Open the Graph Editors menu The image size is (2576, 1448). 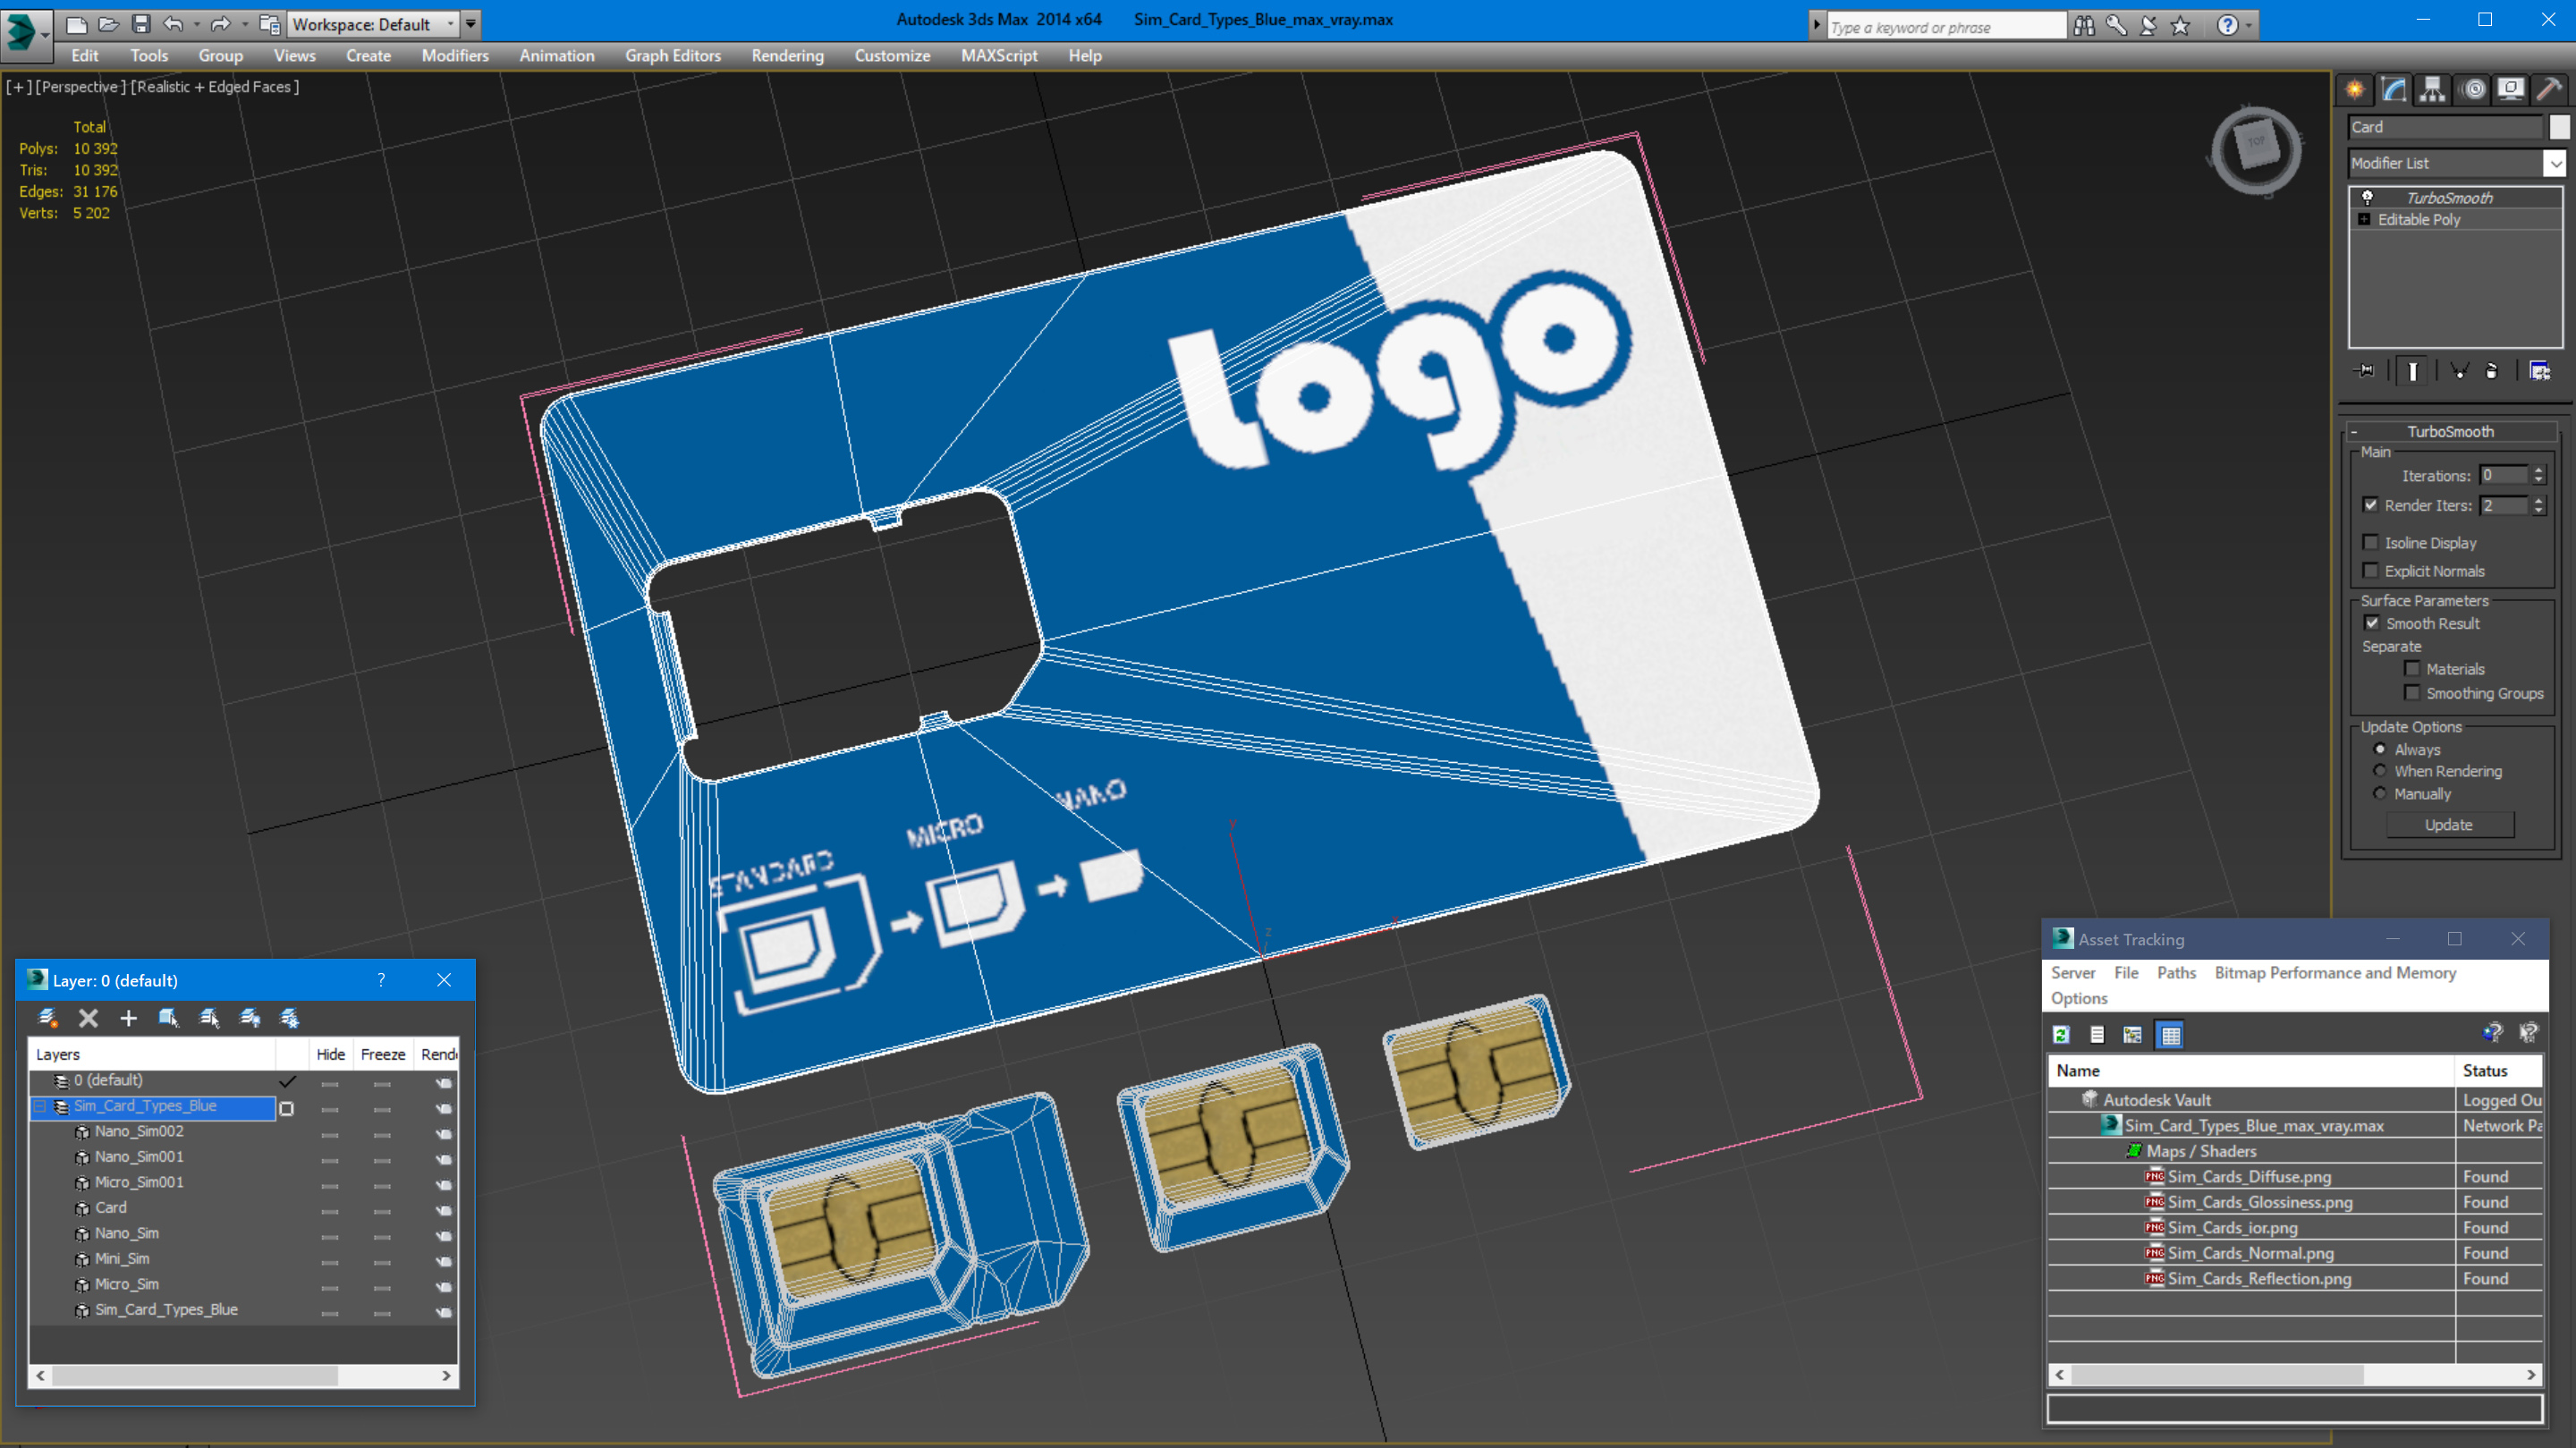pyautogui.click(x=673, y=56)
